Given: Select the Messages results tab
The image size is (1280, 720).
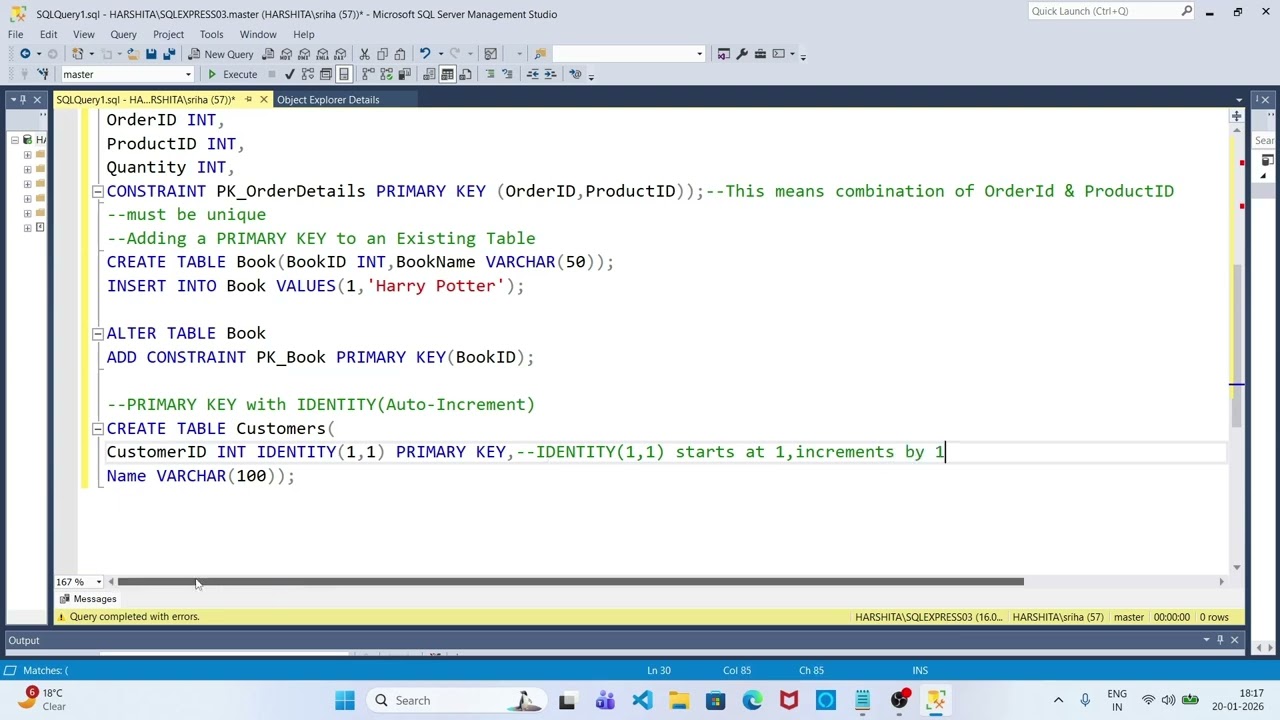Looking at the screenshot, I should tap(88, 599).
